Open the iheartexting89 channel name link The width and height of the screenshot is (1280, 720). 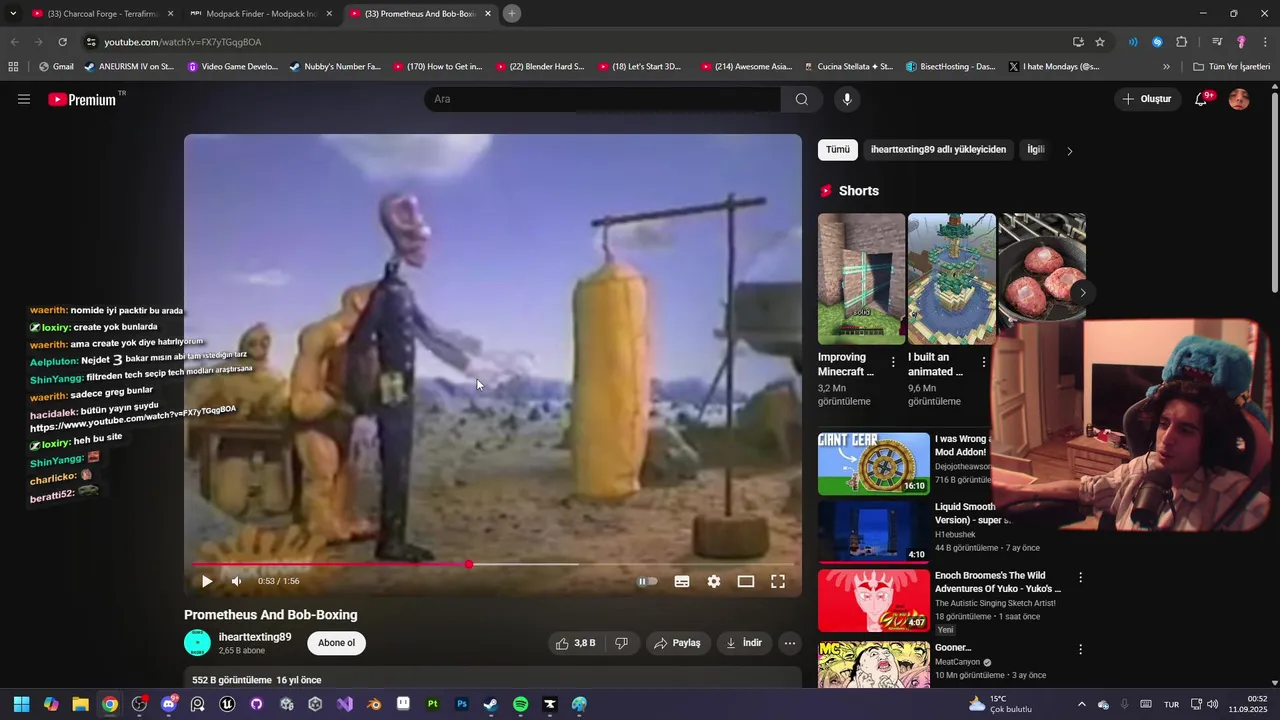(x=255, y=637)
